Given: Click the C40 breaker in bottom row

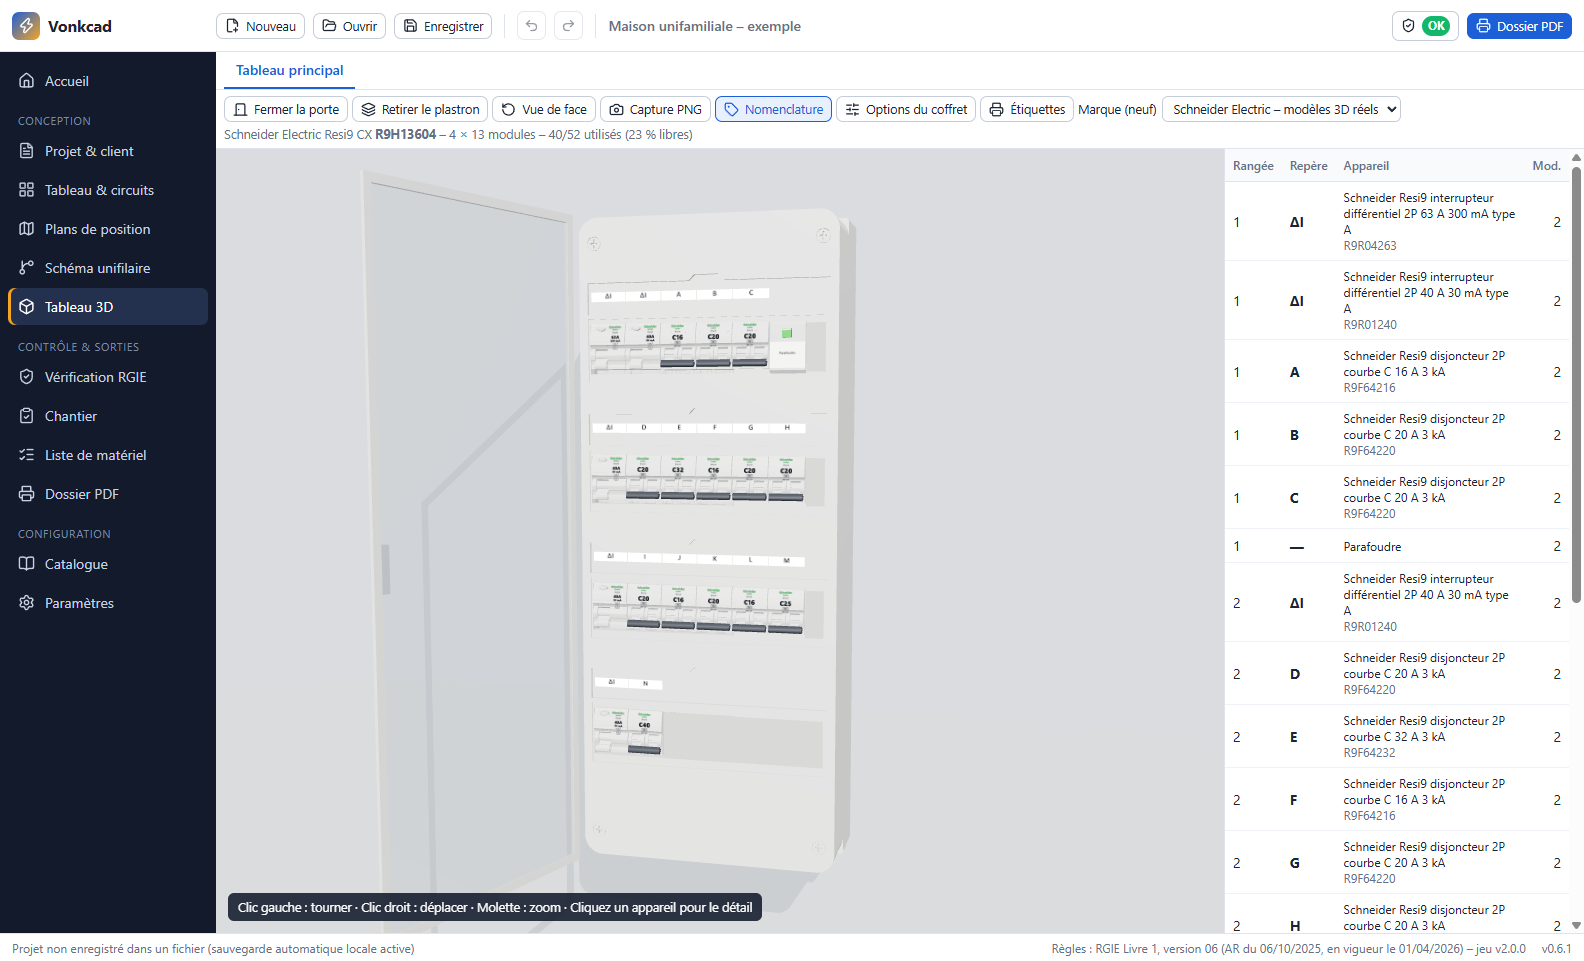Looking at the screenshot, I should (x=644, y=733).
